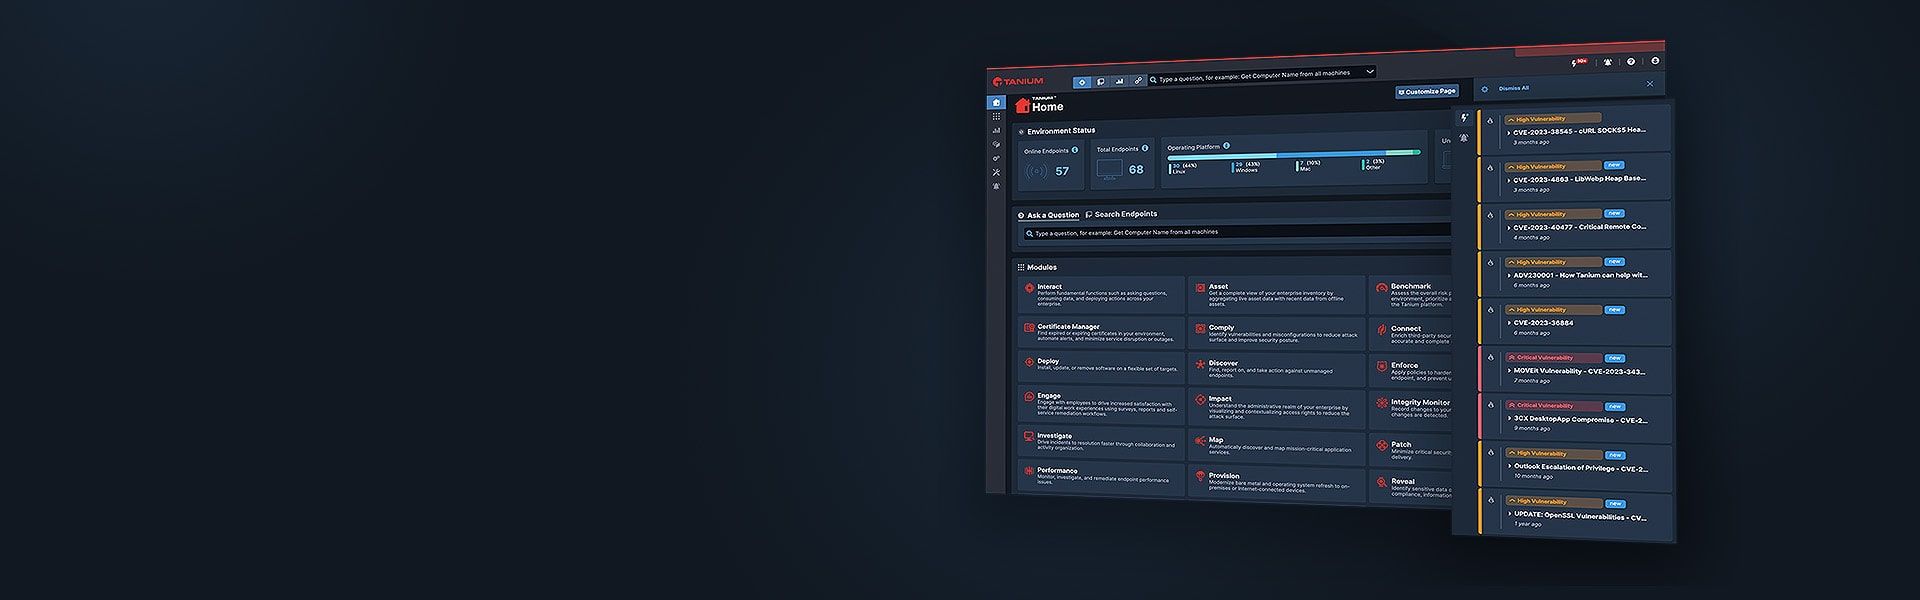Image resolution: width=1920 pixels, height=600 pixels.
Task: Switch to the Ask a Question tab
Action: point(1048,215)
